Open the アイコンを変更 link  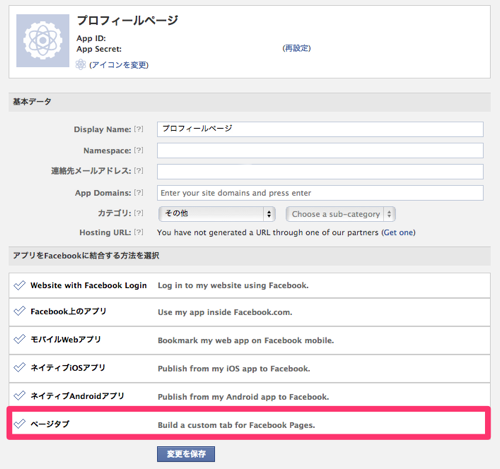coord(119,65)
